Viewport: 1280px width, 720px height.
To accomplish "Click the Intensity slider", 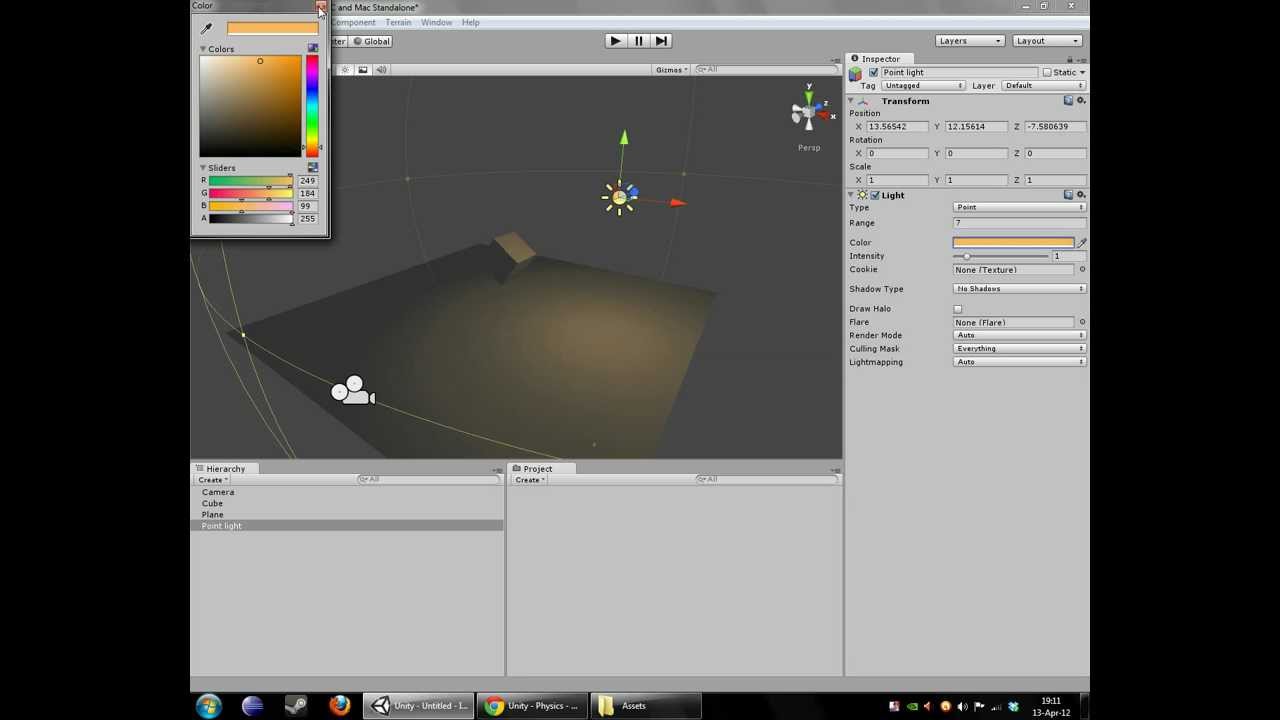I will point(999,256).
